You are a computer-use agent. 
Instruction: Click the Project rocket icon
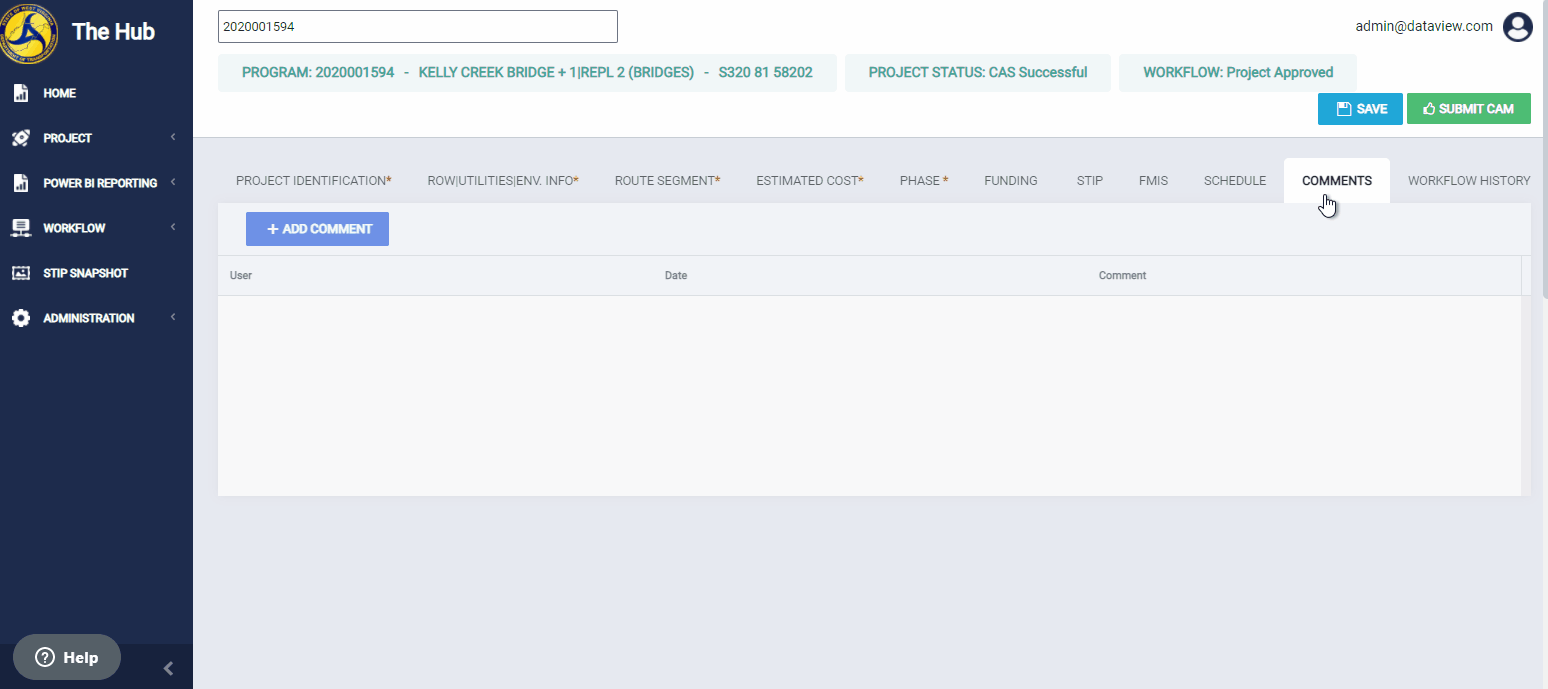coord(20,138)
